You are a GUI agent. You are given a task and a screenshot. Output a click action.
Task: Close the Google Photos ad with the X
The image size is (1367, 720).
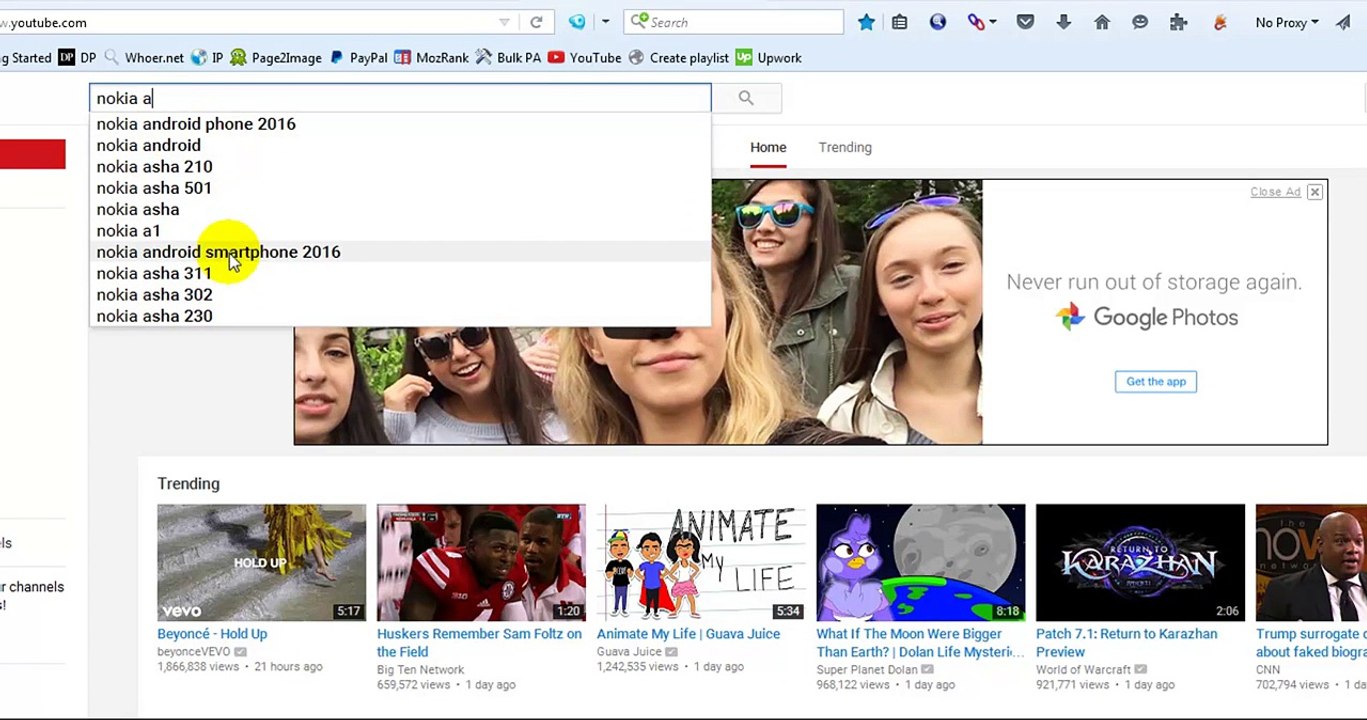[x=1314, y=192]
